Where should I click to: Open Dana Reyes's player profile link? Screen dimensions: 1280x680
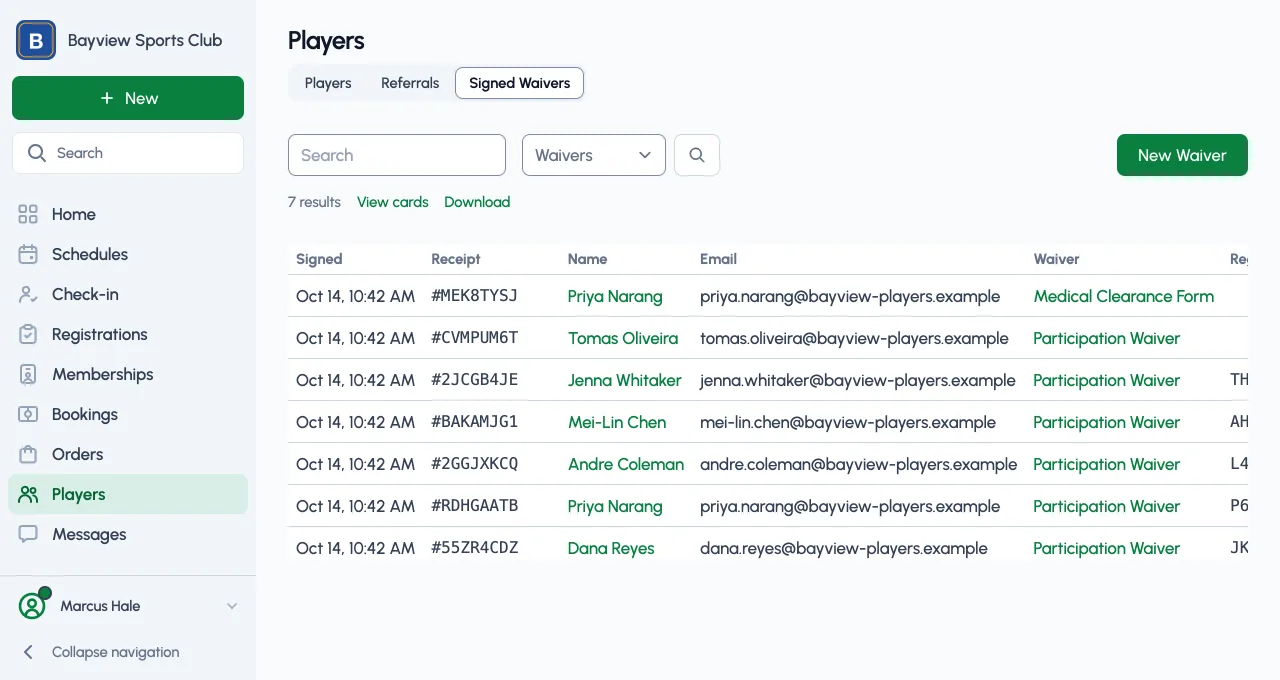[611, 548]
